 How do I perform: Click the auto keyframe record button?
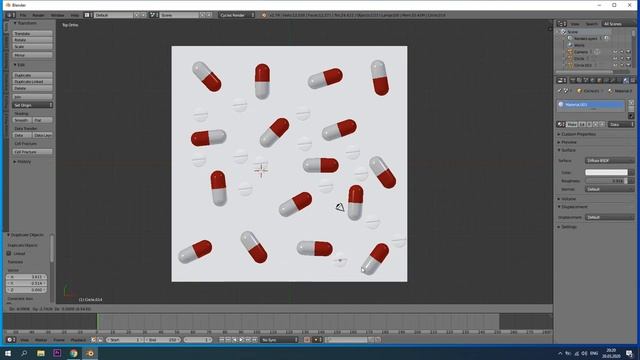click(307, 340)
